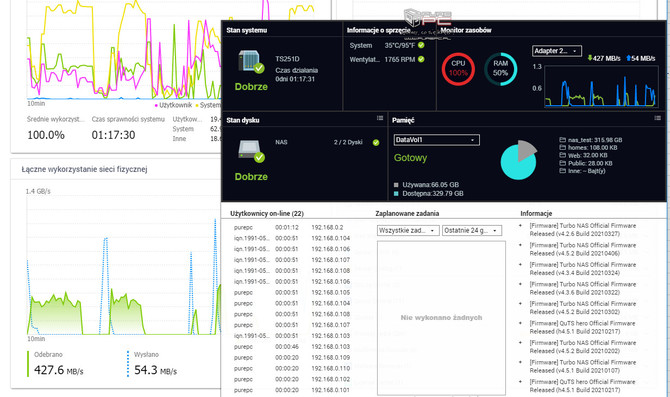Click the Monitor zasobów panel header
Viewport: 670px width, 397px height.
click(466, 30)
